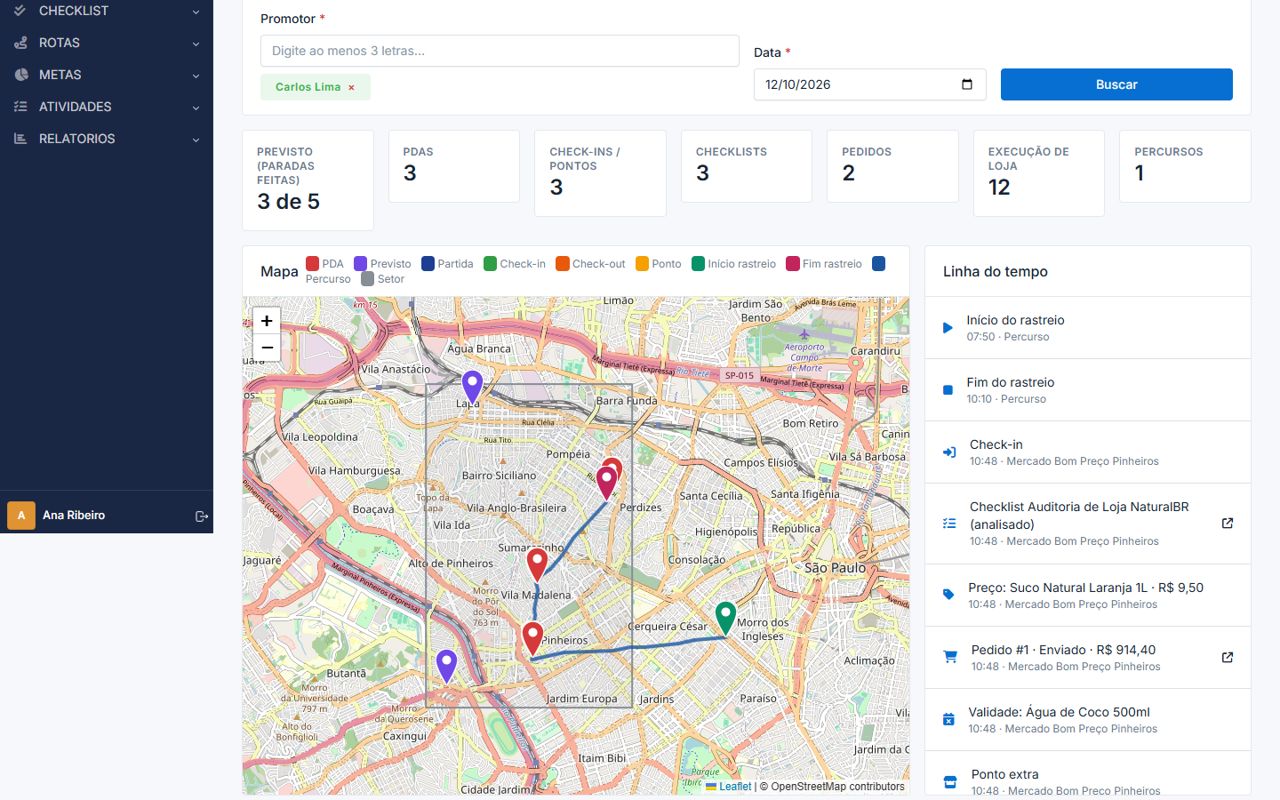Open Pedido #1 via its external link icon

point(1227,657)
